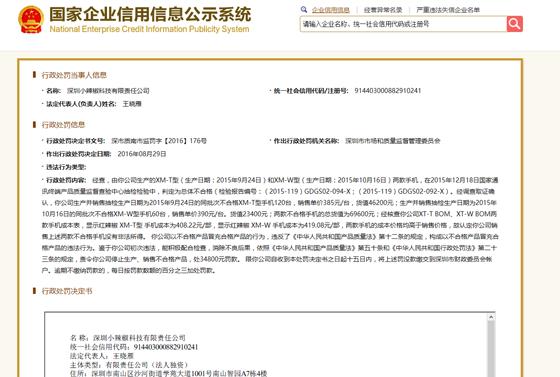Click the decision date 2016年08月29日

[142, 154]
